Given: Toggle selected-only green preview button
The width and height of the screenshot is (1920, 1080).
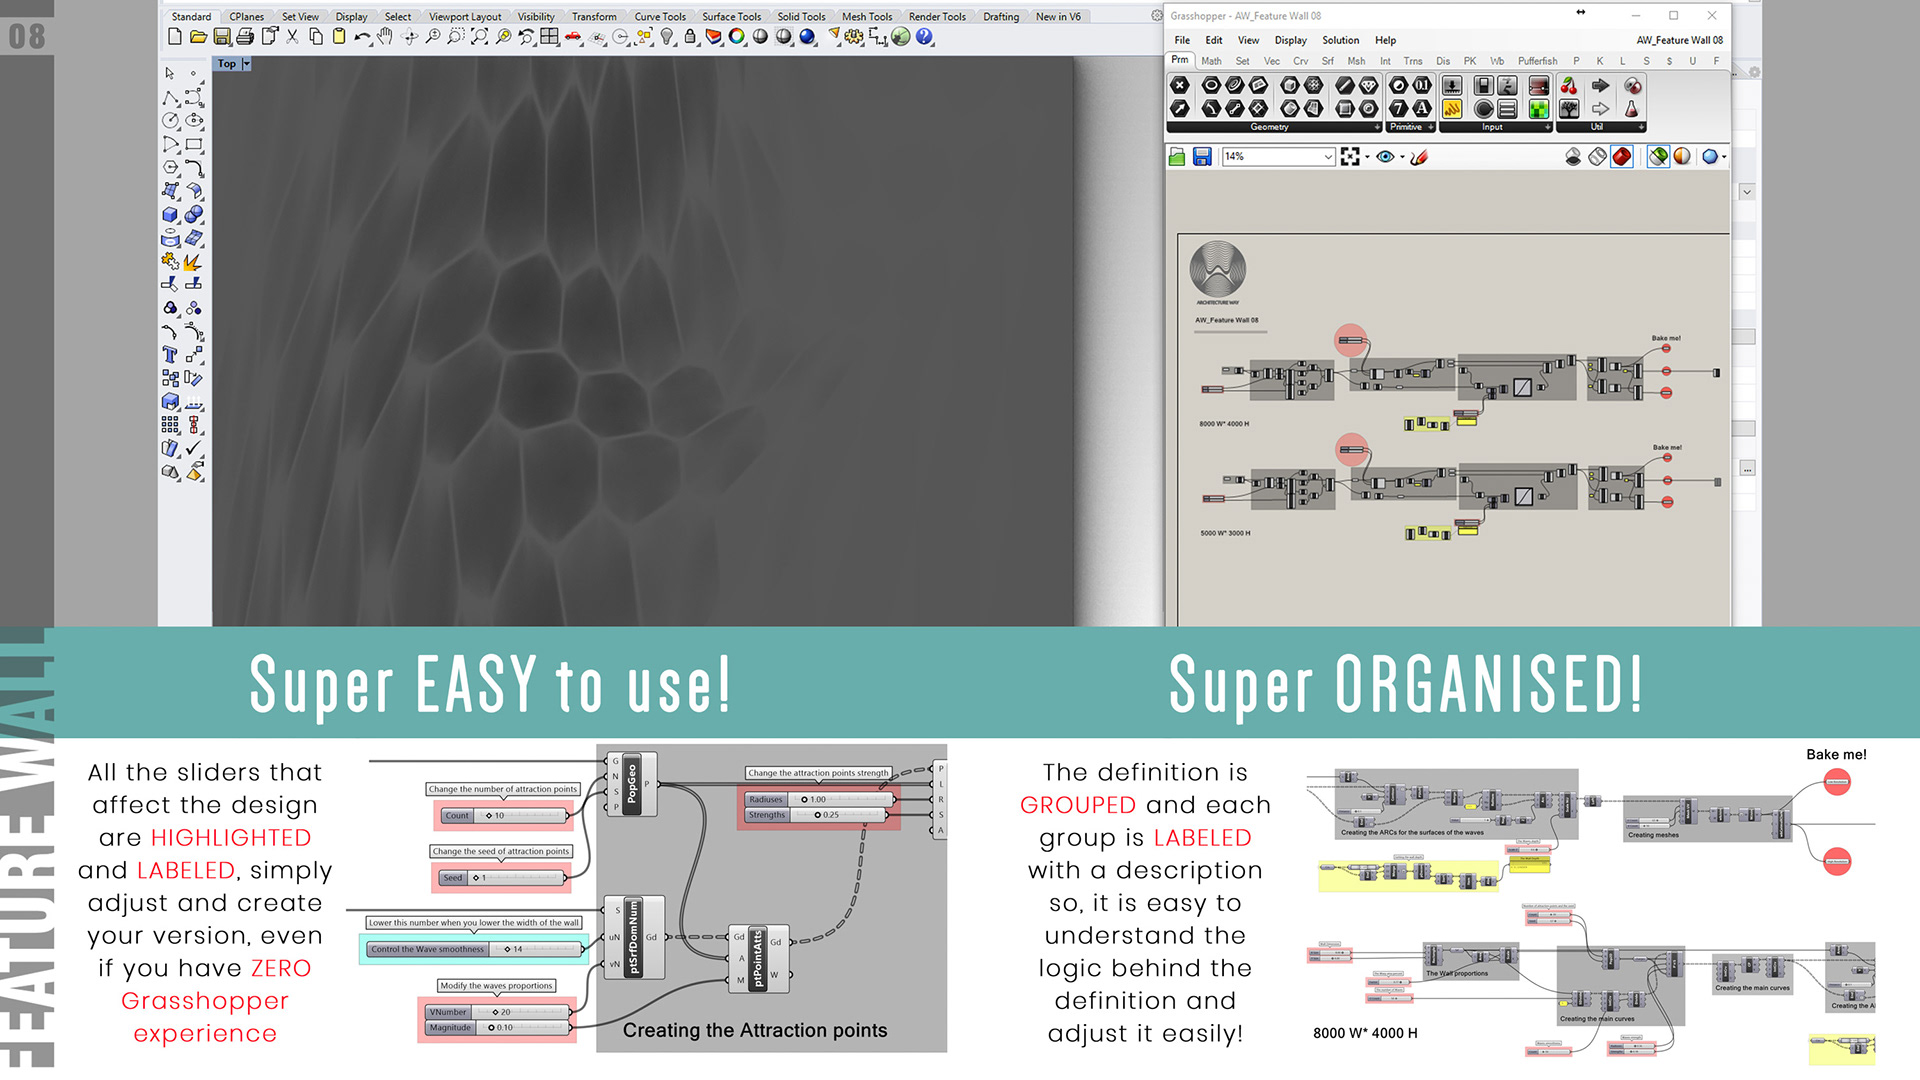Looking at the screenshot, I should (x=1658, y=157).
